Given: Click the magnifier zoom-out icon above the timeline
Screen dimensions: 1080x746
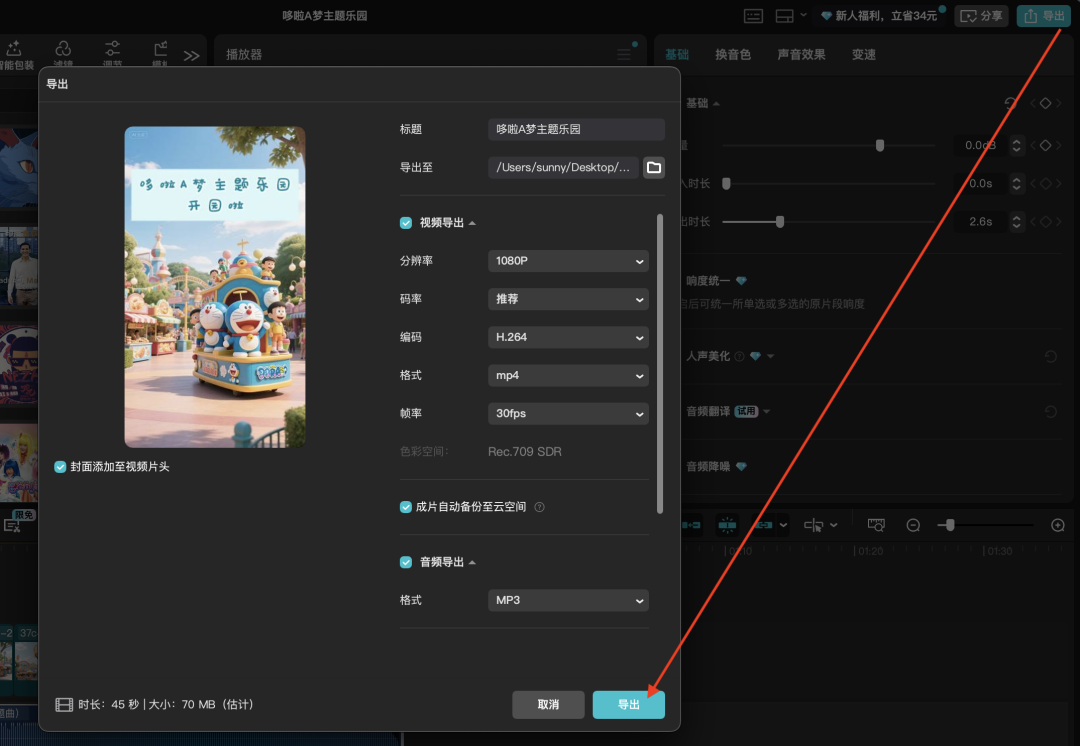Looking at the screenshot, I should pyautogui.click(x=913, y=524).
